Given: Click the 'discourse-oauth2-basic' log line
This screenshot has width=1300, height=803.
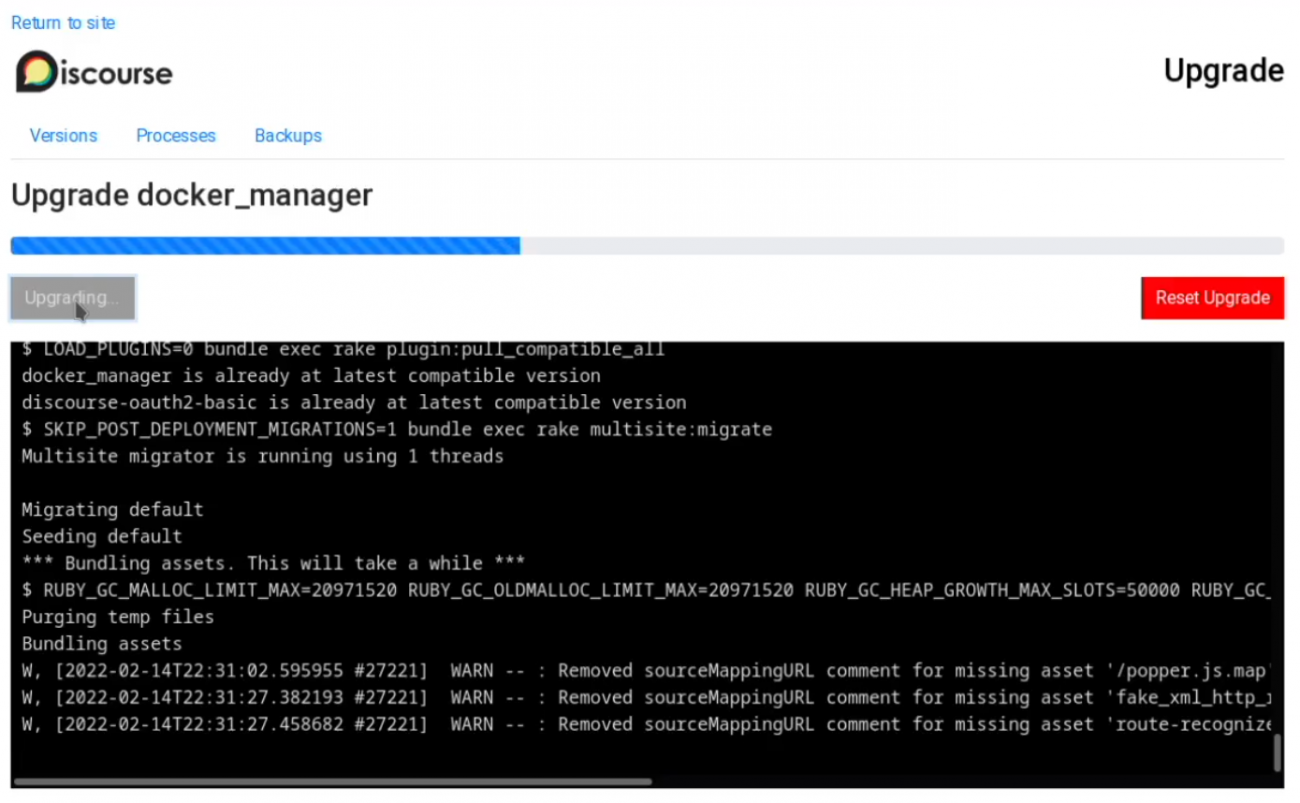Looking at the screenshot, I should (354, 403).
